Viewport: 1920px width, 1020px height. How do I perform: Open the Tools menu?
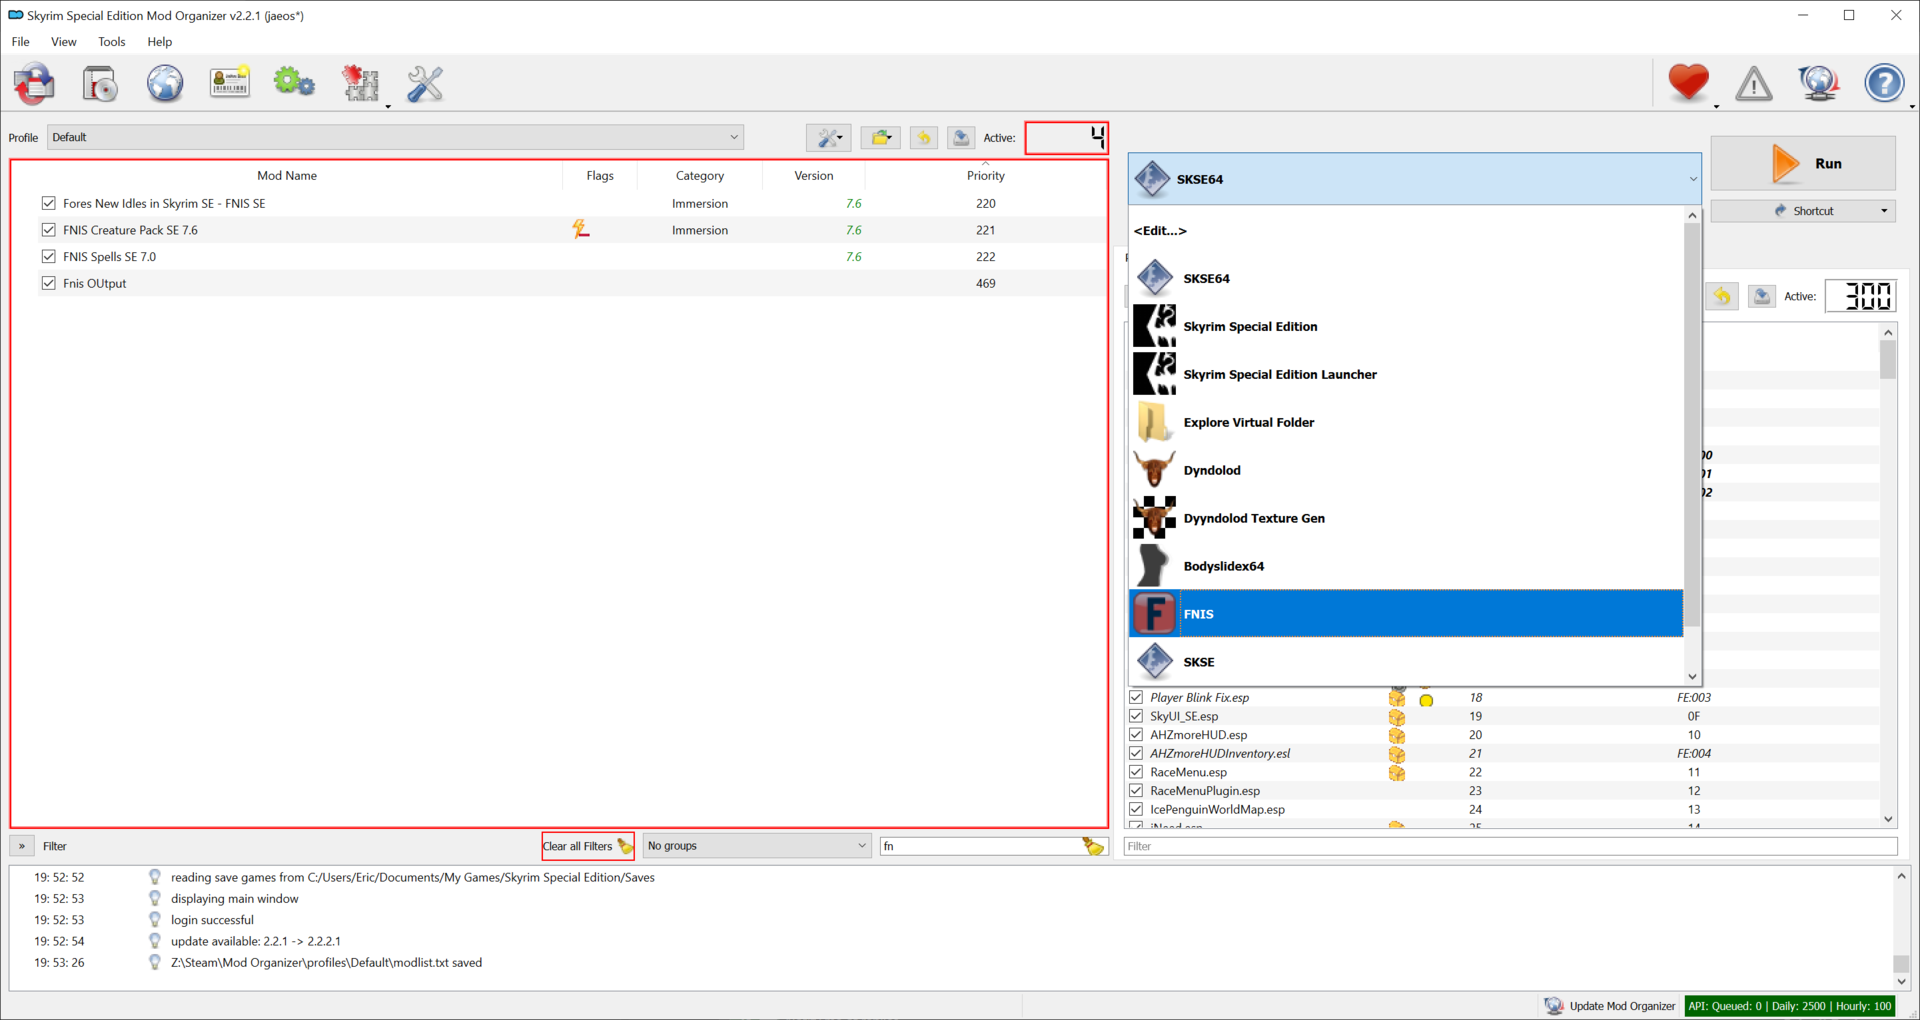pyautogui.click(x=112, y=42)
